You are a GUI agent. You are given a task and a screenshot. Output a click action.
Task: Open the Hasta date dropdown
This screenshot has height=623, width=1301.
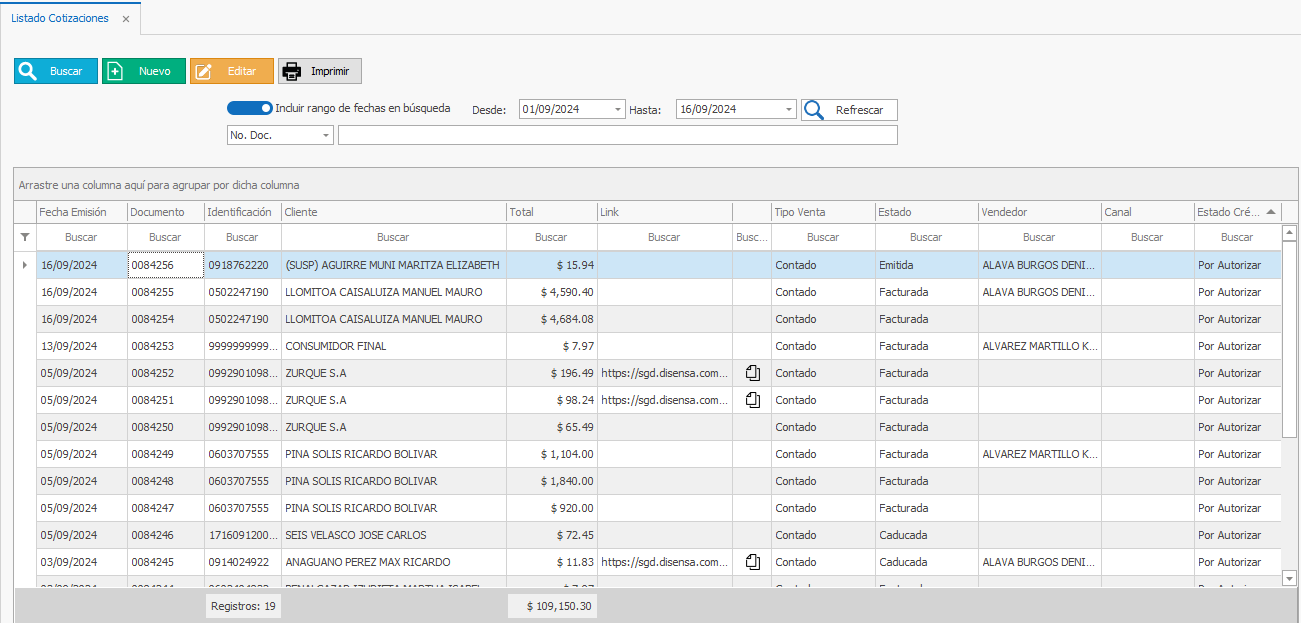pos(789,110)
